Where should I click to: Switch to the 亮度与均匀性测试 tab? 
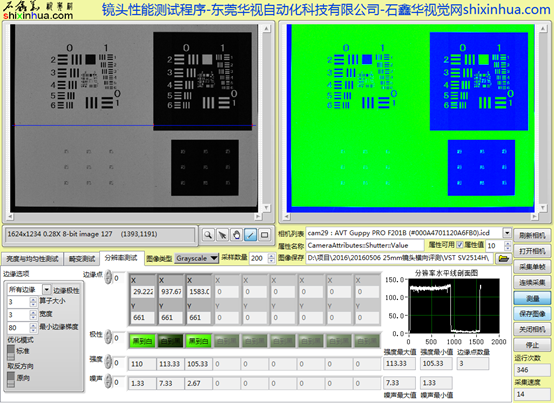[32, 259]
